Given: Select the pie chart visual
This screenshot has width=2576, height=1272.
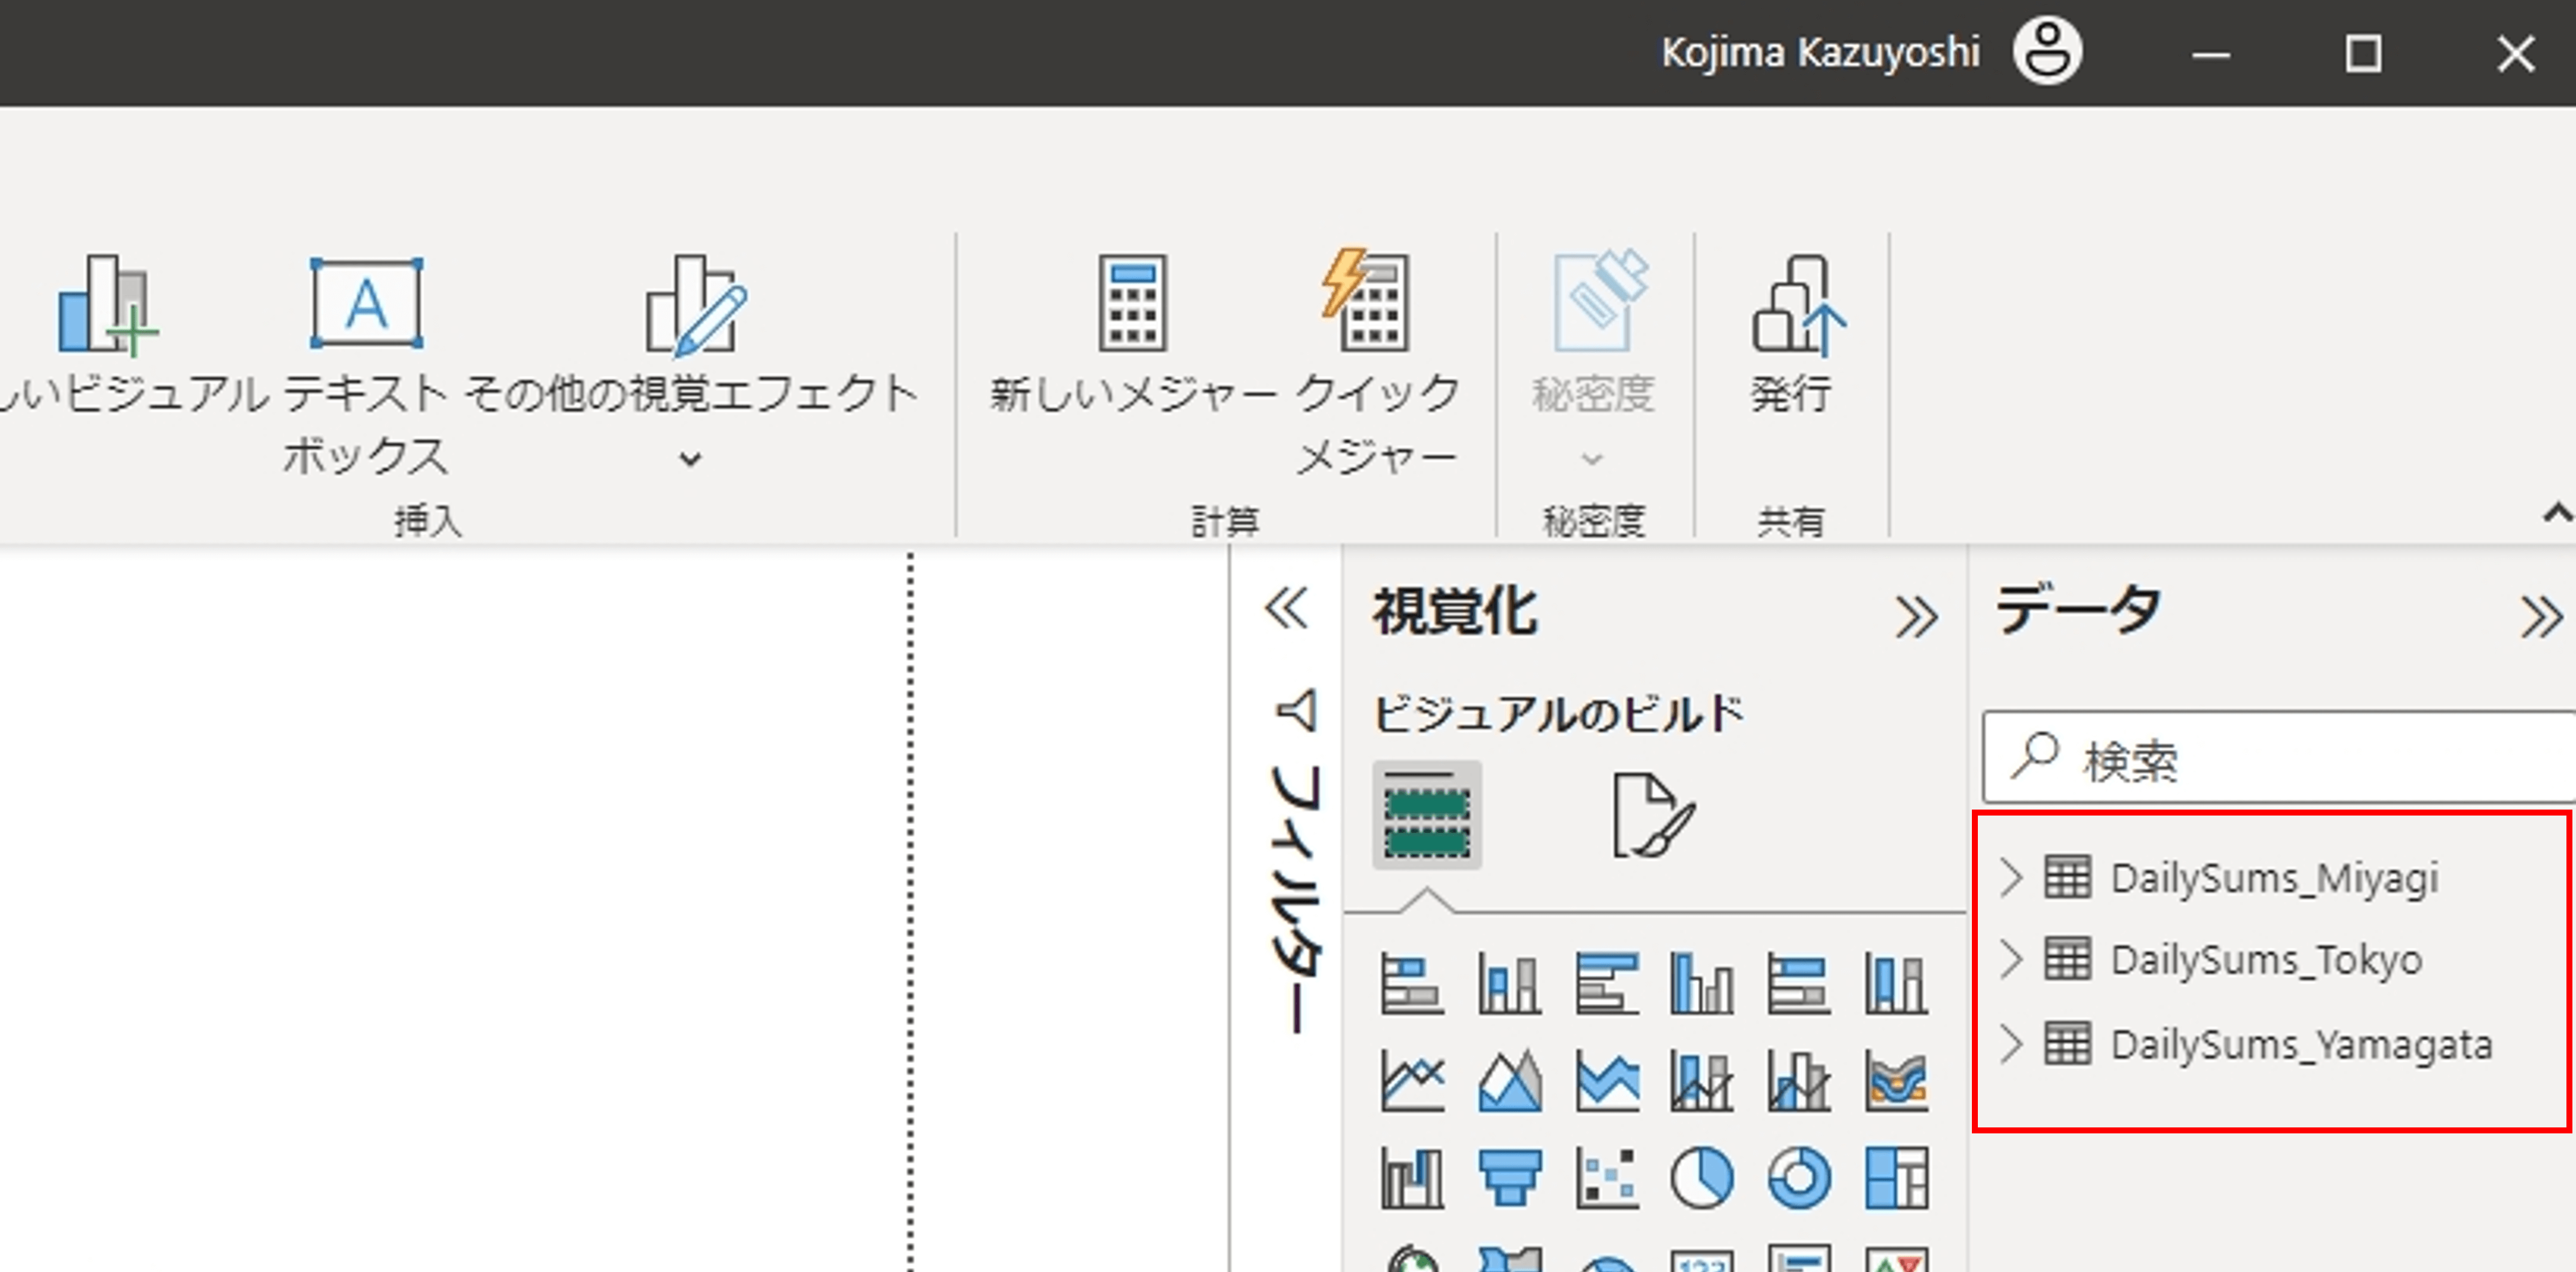Looking at the screenshot, I should coord(1702,1177).
